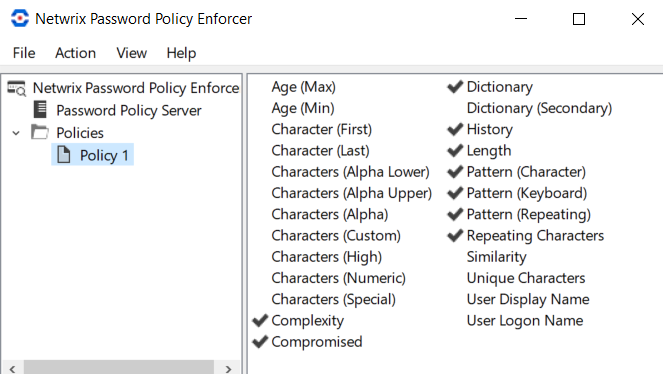Viewport: 663px width, 374px height.
Task: Open the Characters (Alpha Upper) rule
Action: (x=352, y=193)
